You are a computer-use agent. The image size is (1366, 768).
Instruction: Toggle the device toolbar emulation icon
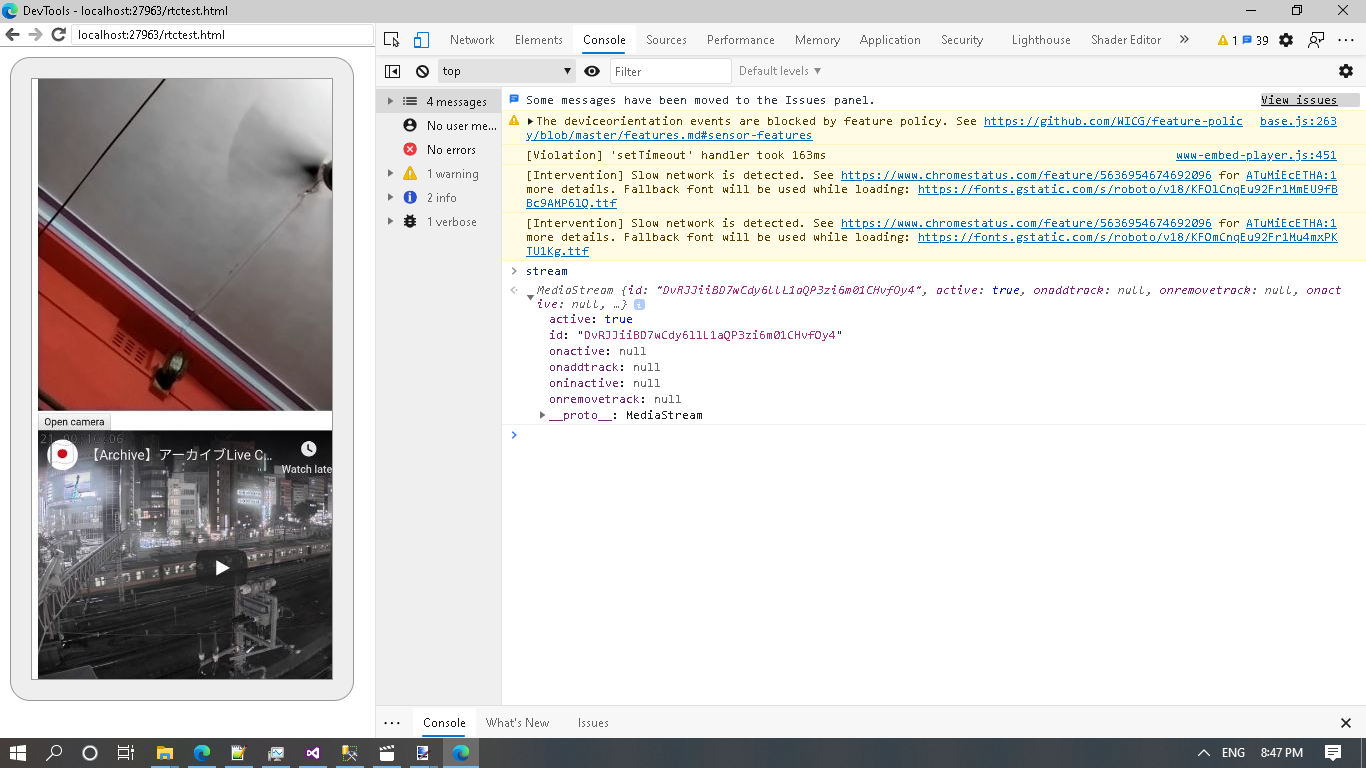[419, 39]
